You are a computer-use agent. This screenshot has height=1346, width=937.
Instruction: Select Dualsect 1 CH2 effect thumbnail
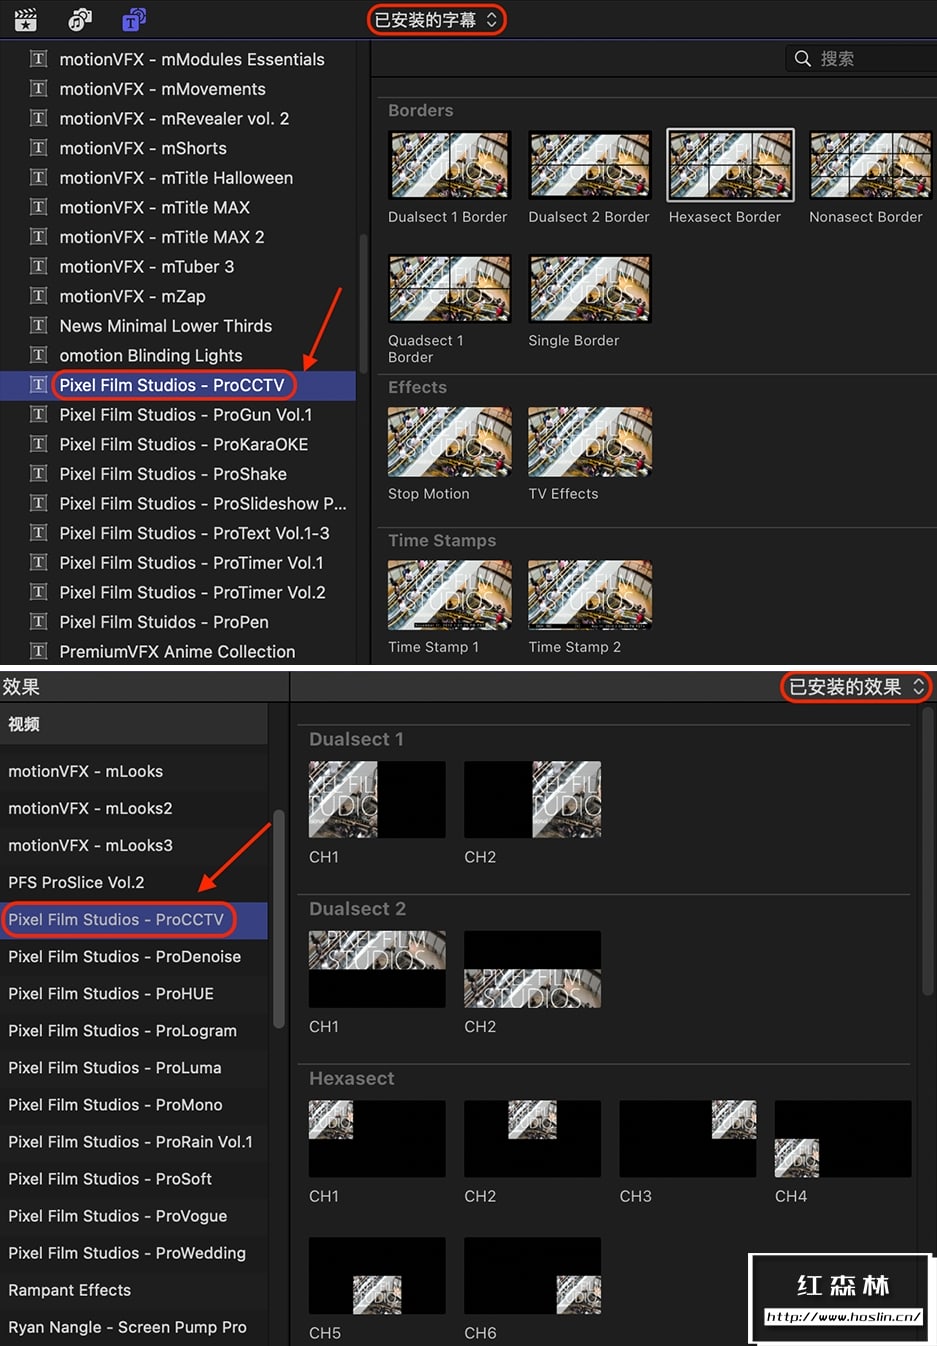click(533, 799)
